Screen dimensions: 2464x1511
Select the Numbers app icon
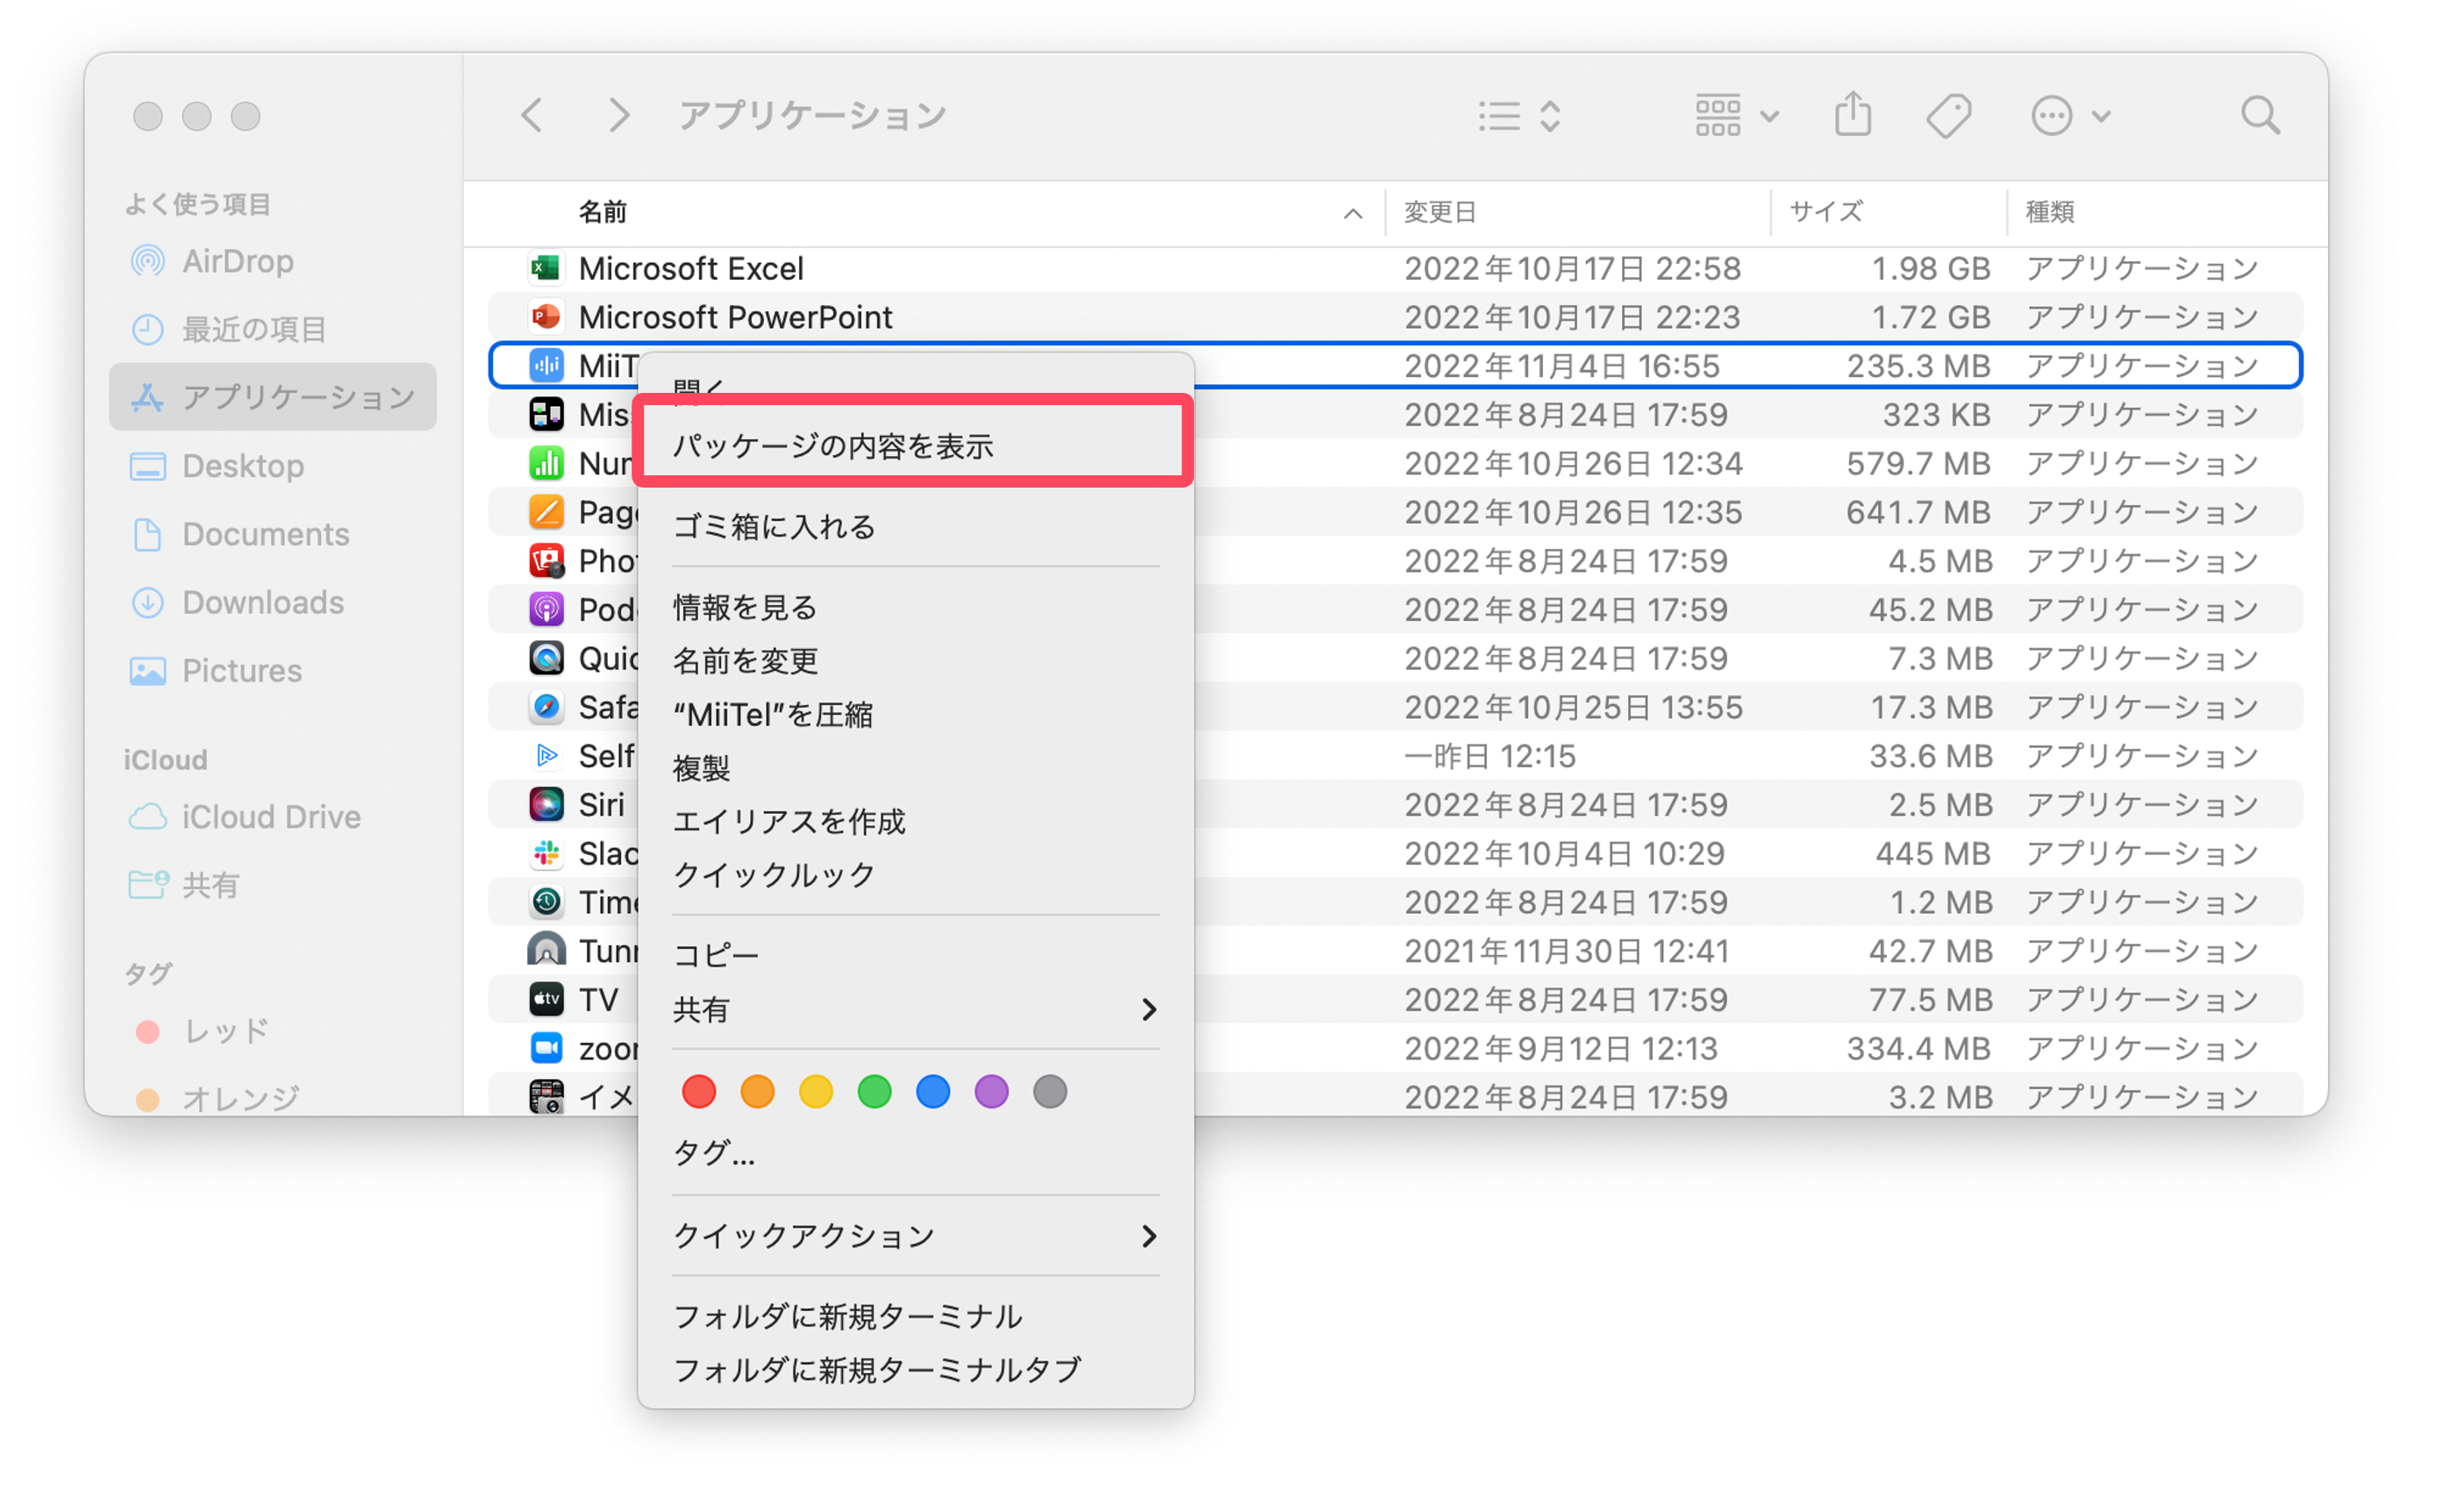(546, 463)
